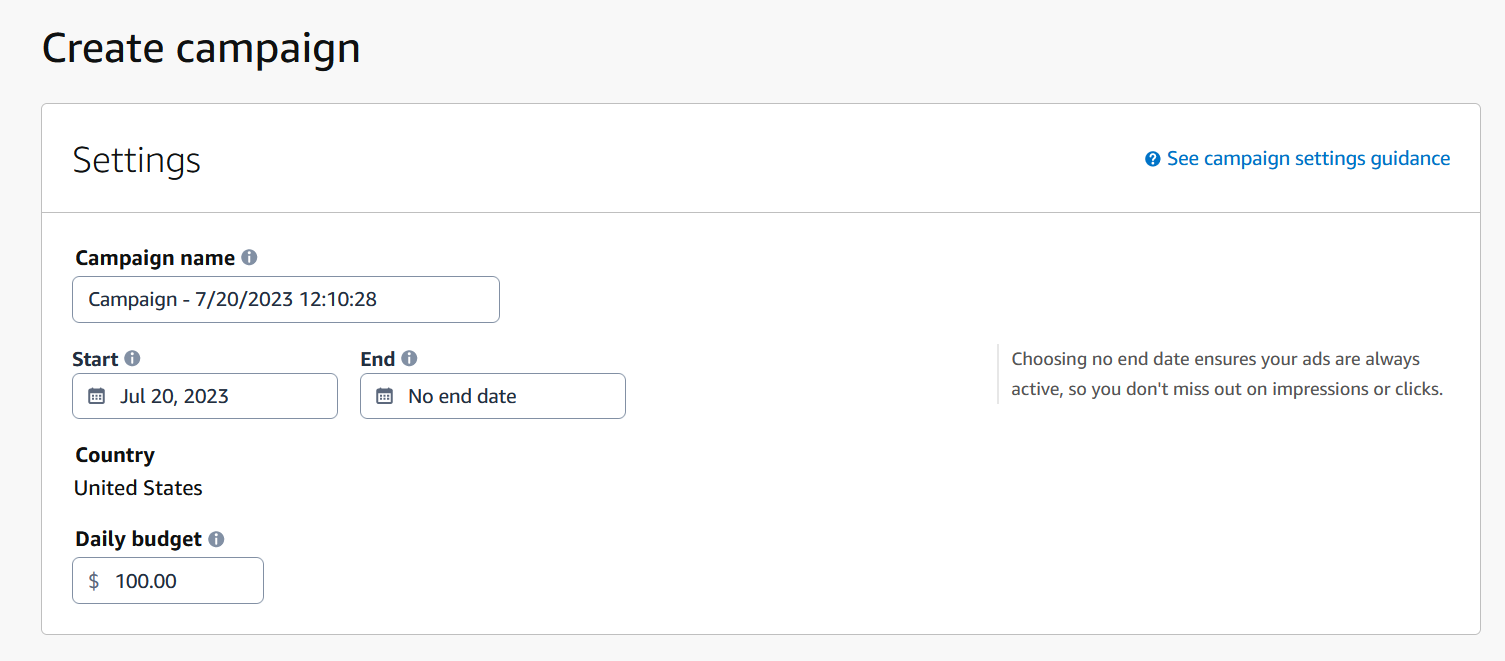Click question mark icon beside settings guidance

pos(1153,159)
